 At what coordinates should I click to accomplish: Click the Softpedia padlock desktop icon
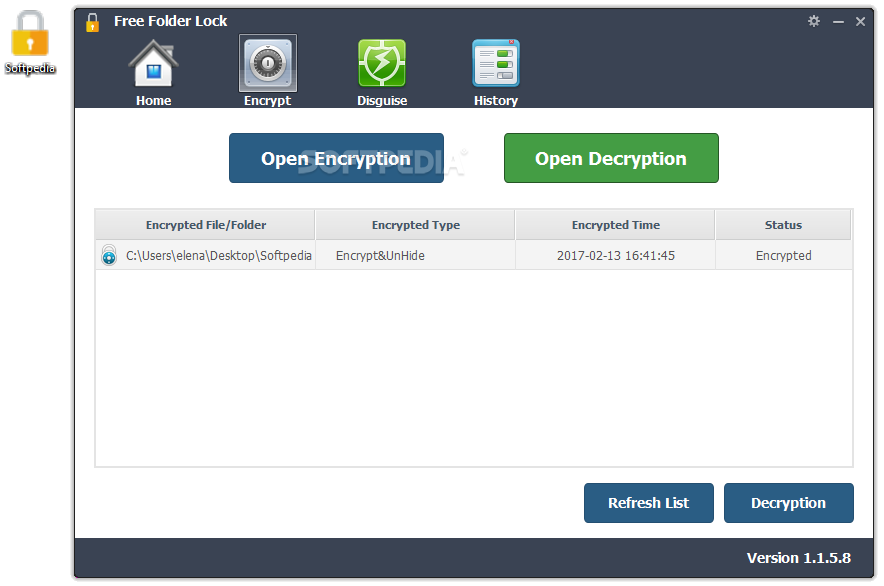click(30, 34)
